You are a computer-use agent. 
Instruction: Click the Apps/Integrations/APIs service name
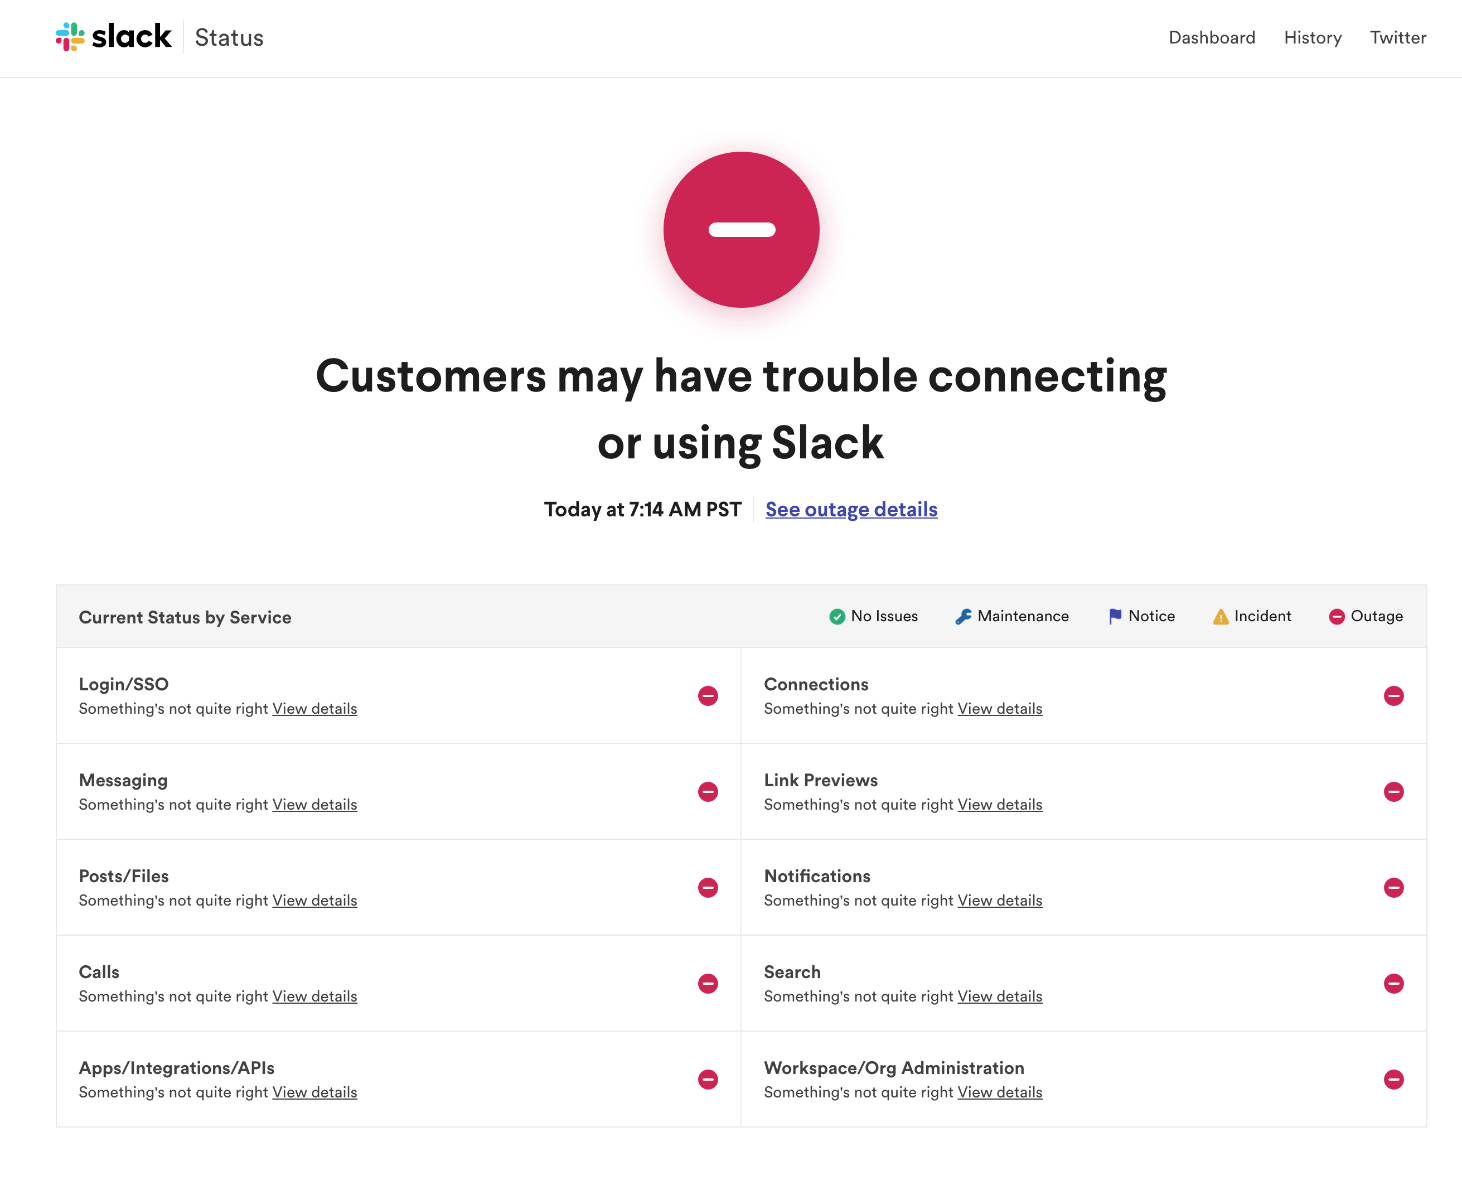(177, 1068)
